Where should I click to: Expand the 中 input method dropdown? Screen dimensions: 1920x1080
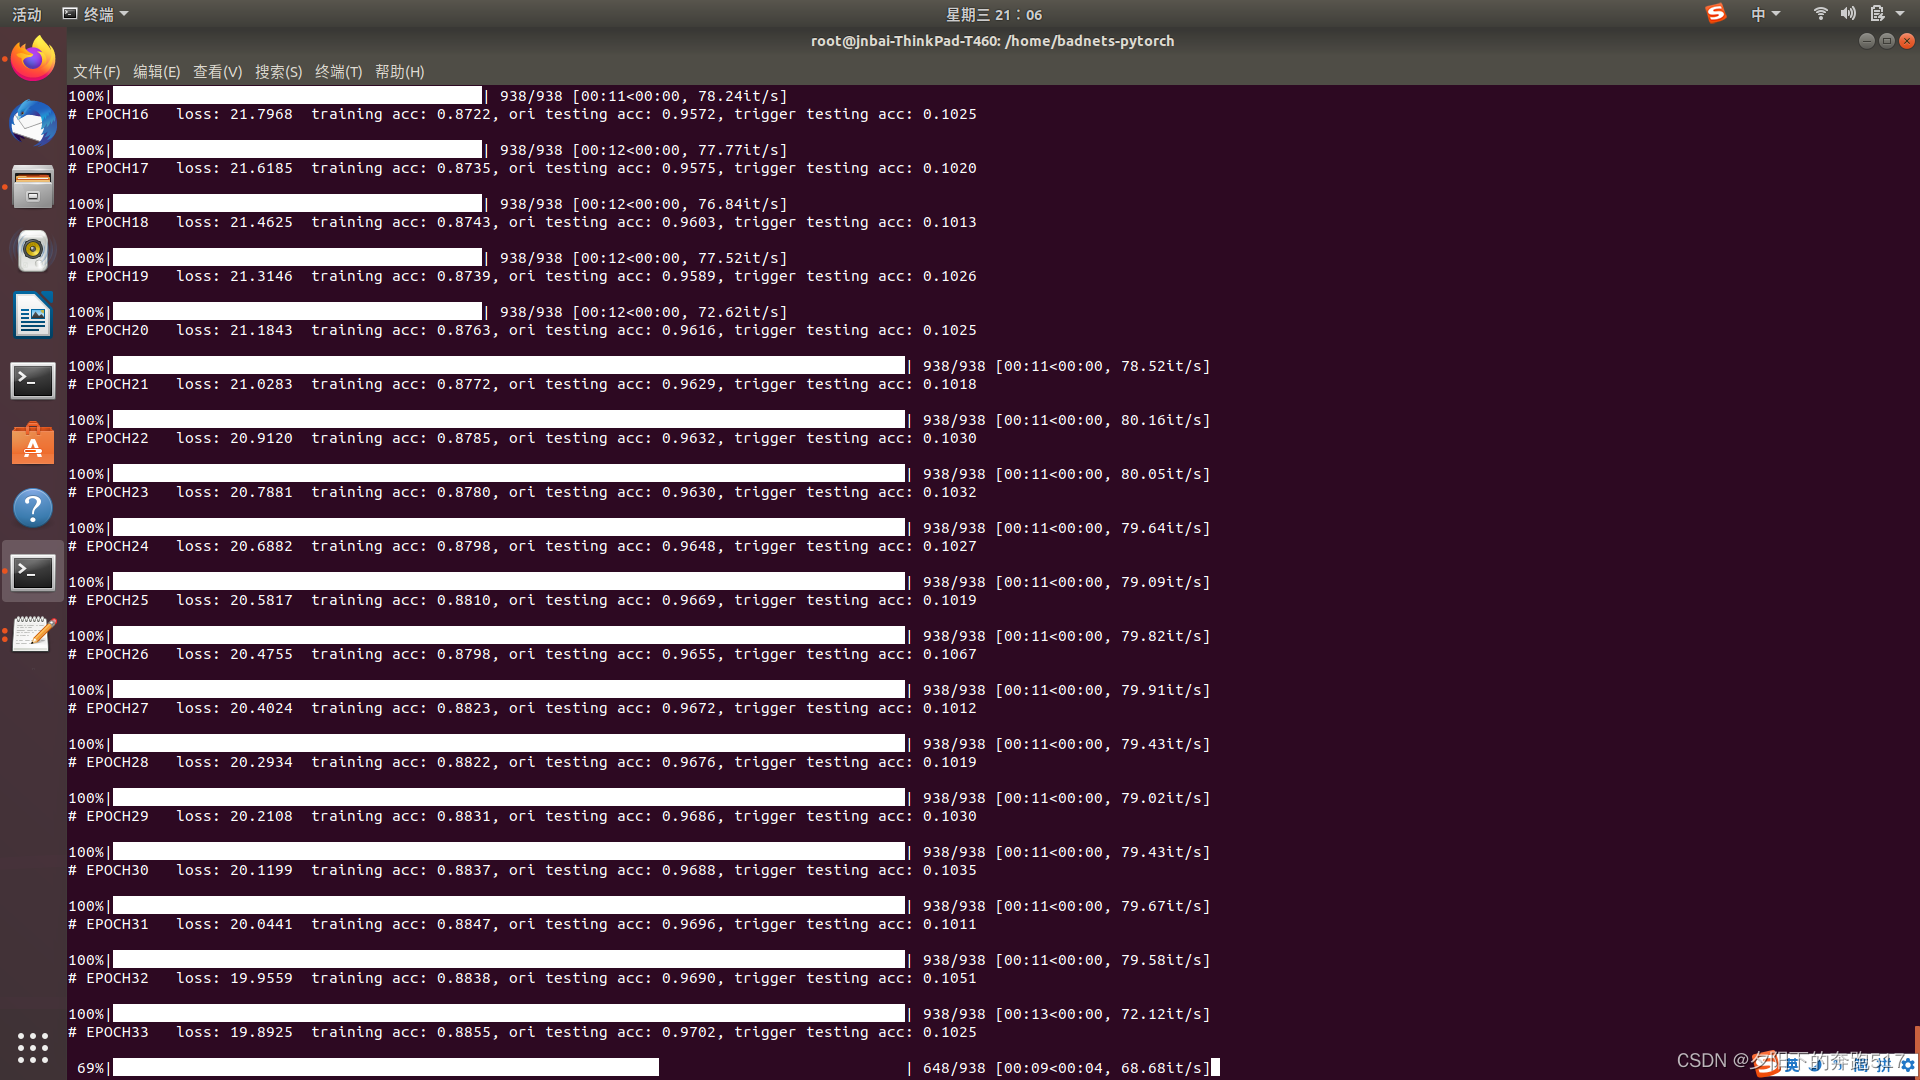click(1765, 14)
